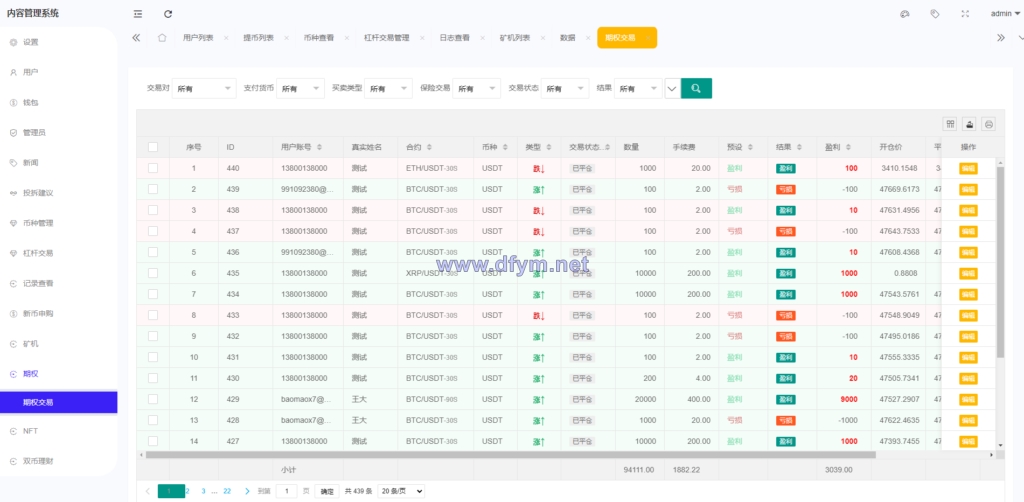Open the 交易状态 dropdown
Image resolution: width=1024 pixels, height=502 pixels.
[x=565, y=88]
